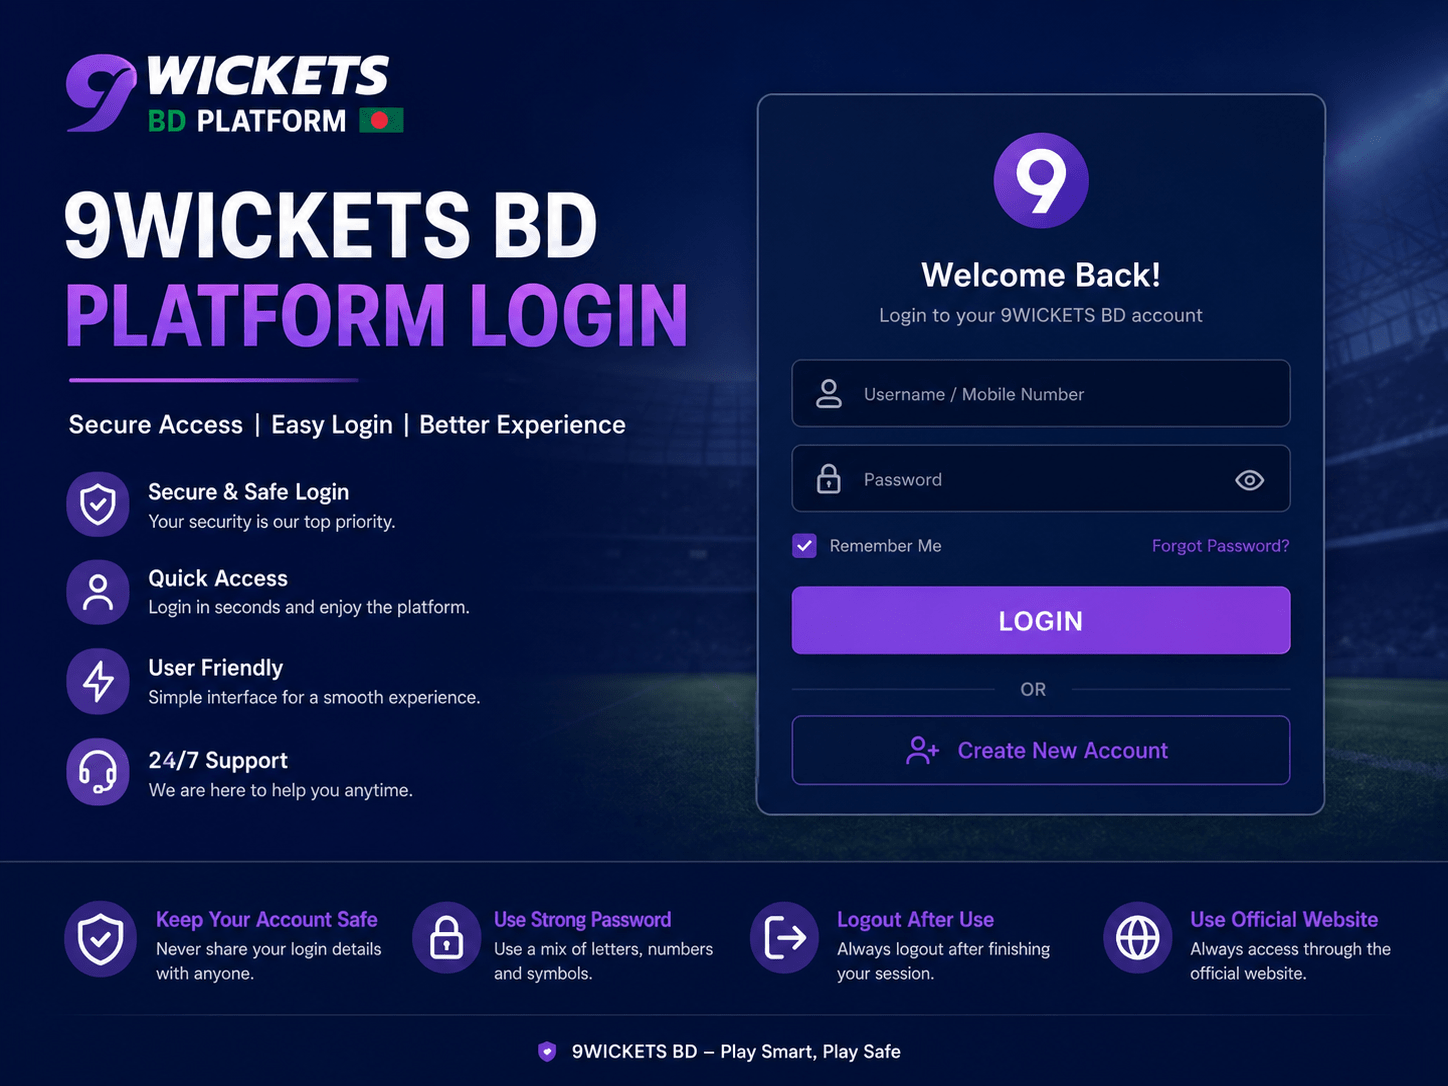The image size is (1448, 1086).
Task: Click the purple 9 badge above Welcome Back
Action: [x=1041, y=180]
